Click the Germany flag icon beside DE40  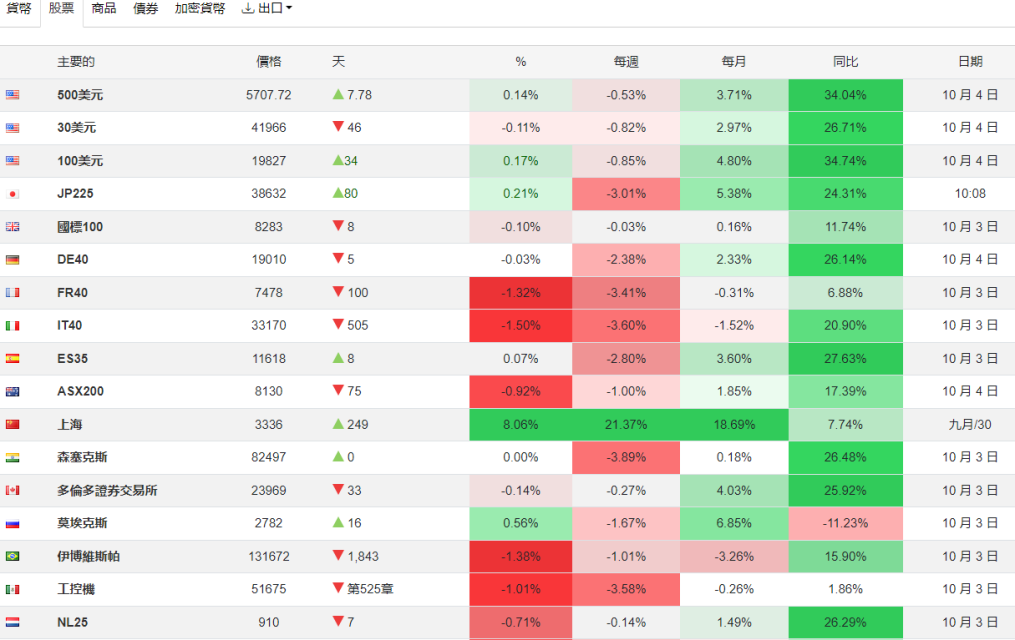click(12, 260)
